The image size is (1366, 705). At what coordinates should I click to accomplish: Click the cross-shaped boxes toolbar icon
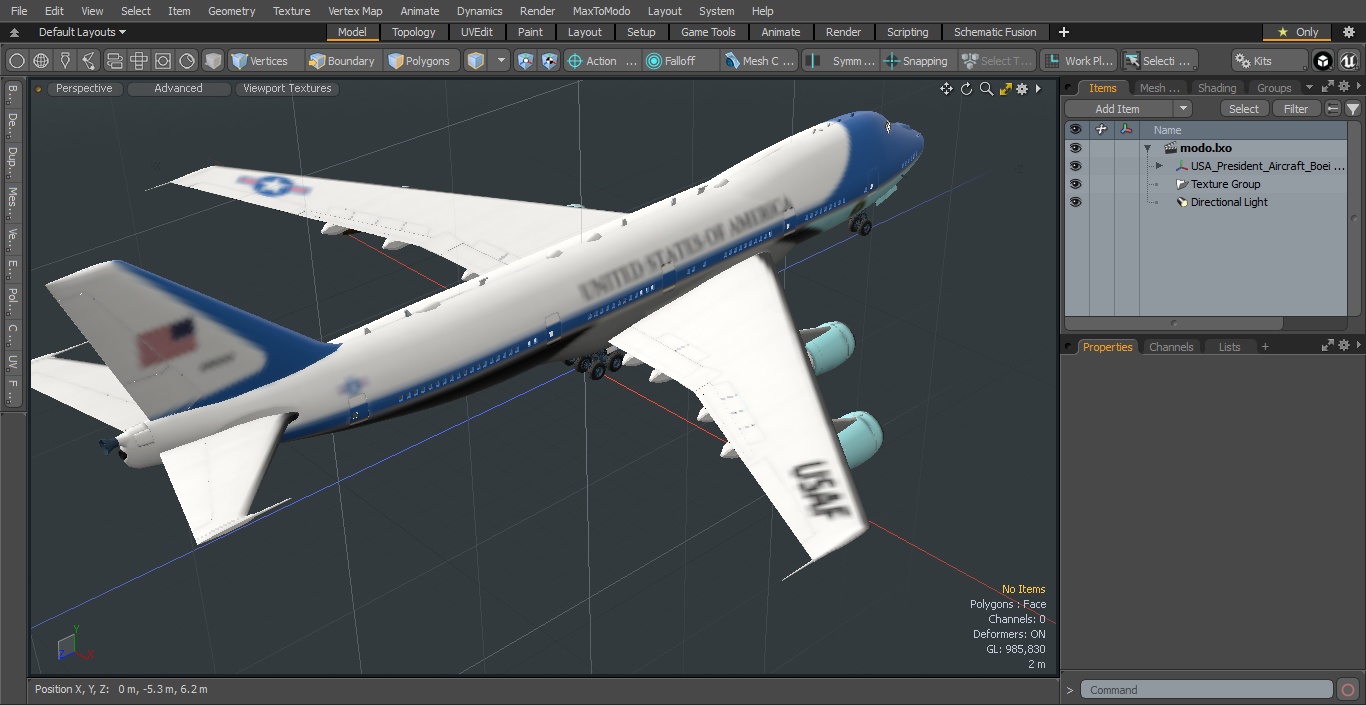tap(139, 61)
